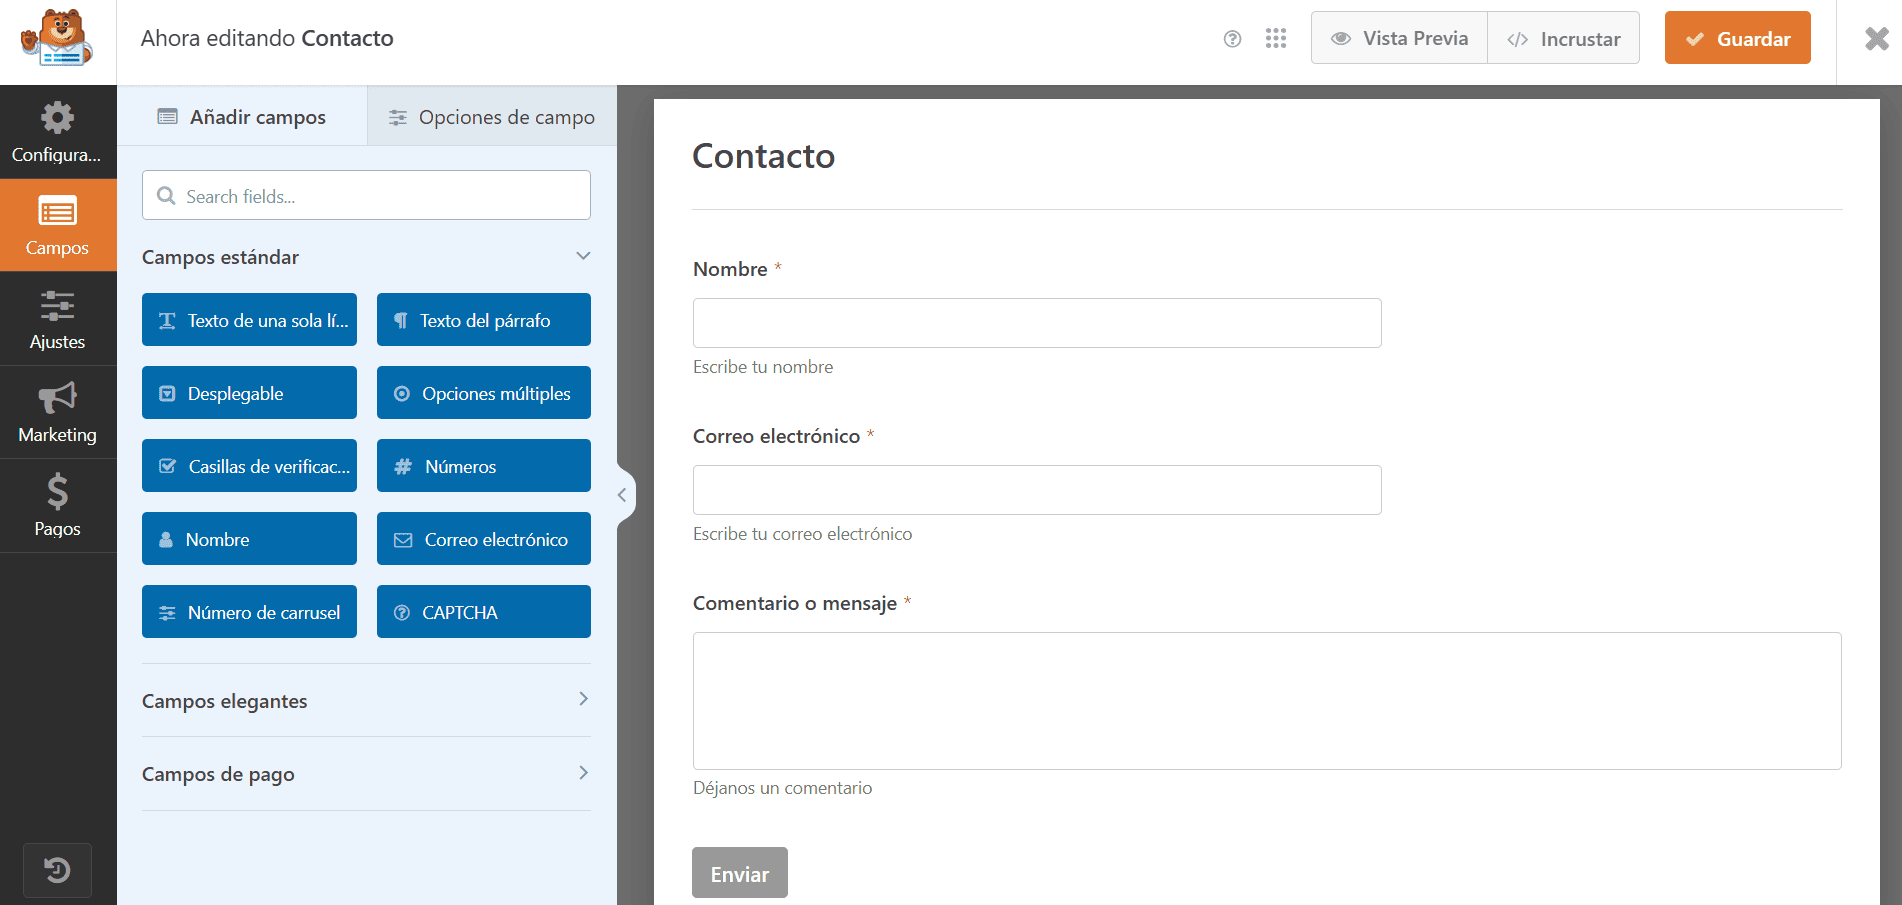The image size is (1902, 905).
Task: Open the Pagos dollar panel
Action: pyautogui.click(x=57, y=506)
